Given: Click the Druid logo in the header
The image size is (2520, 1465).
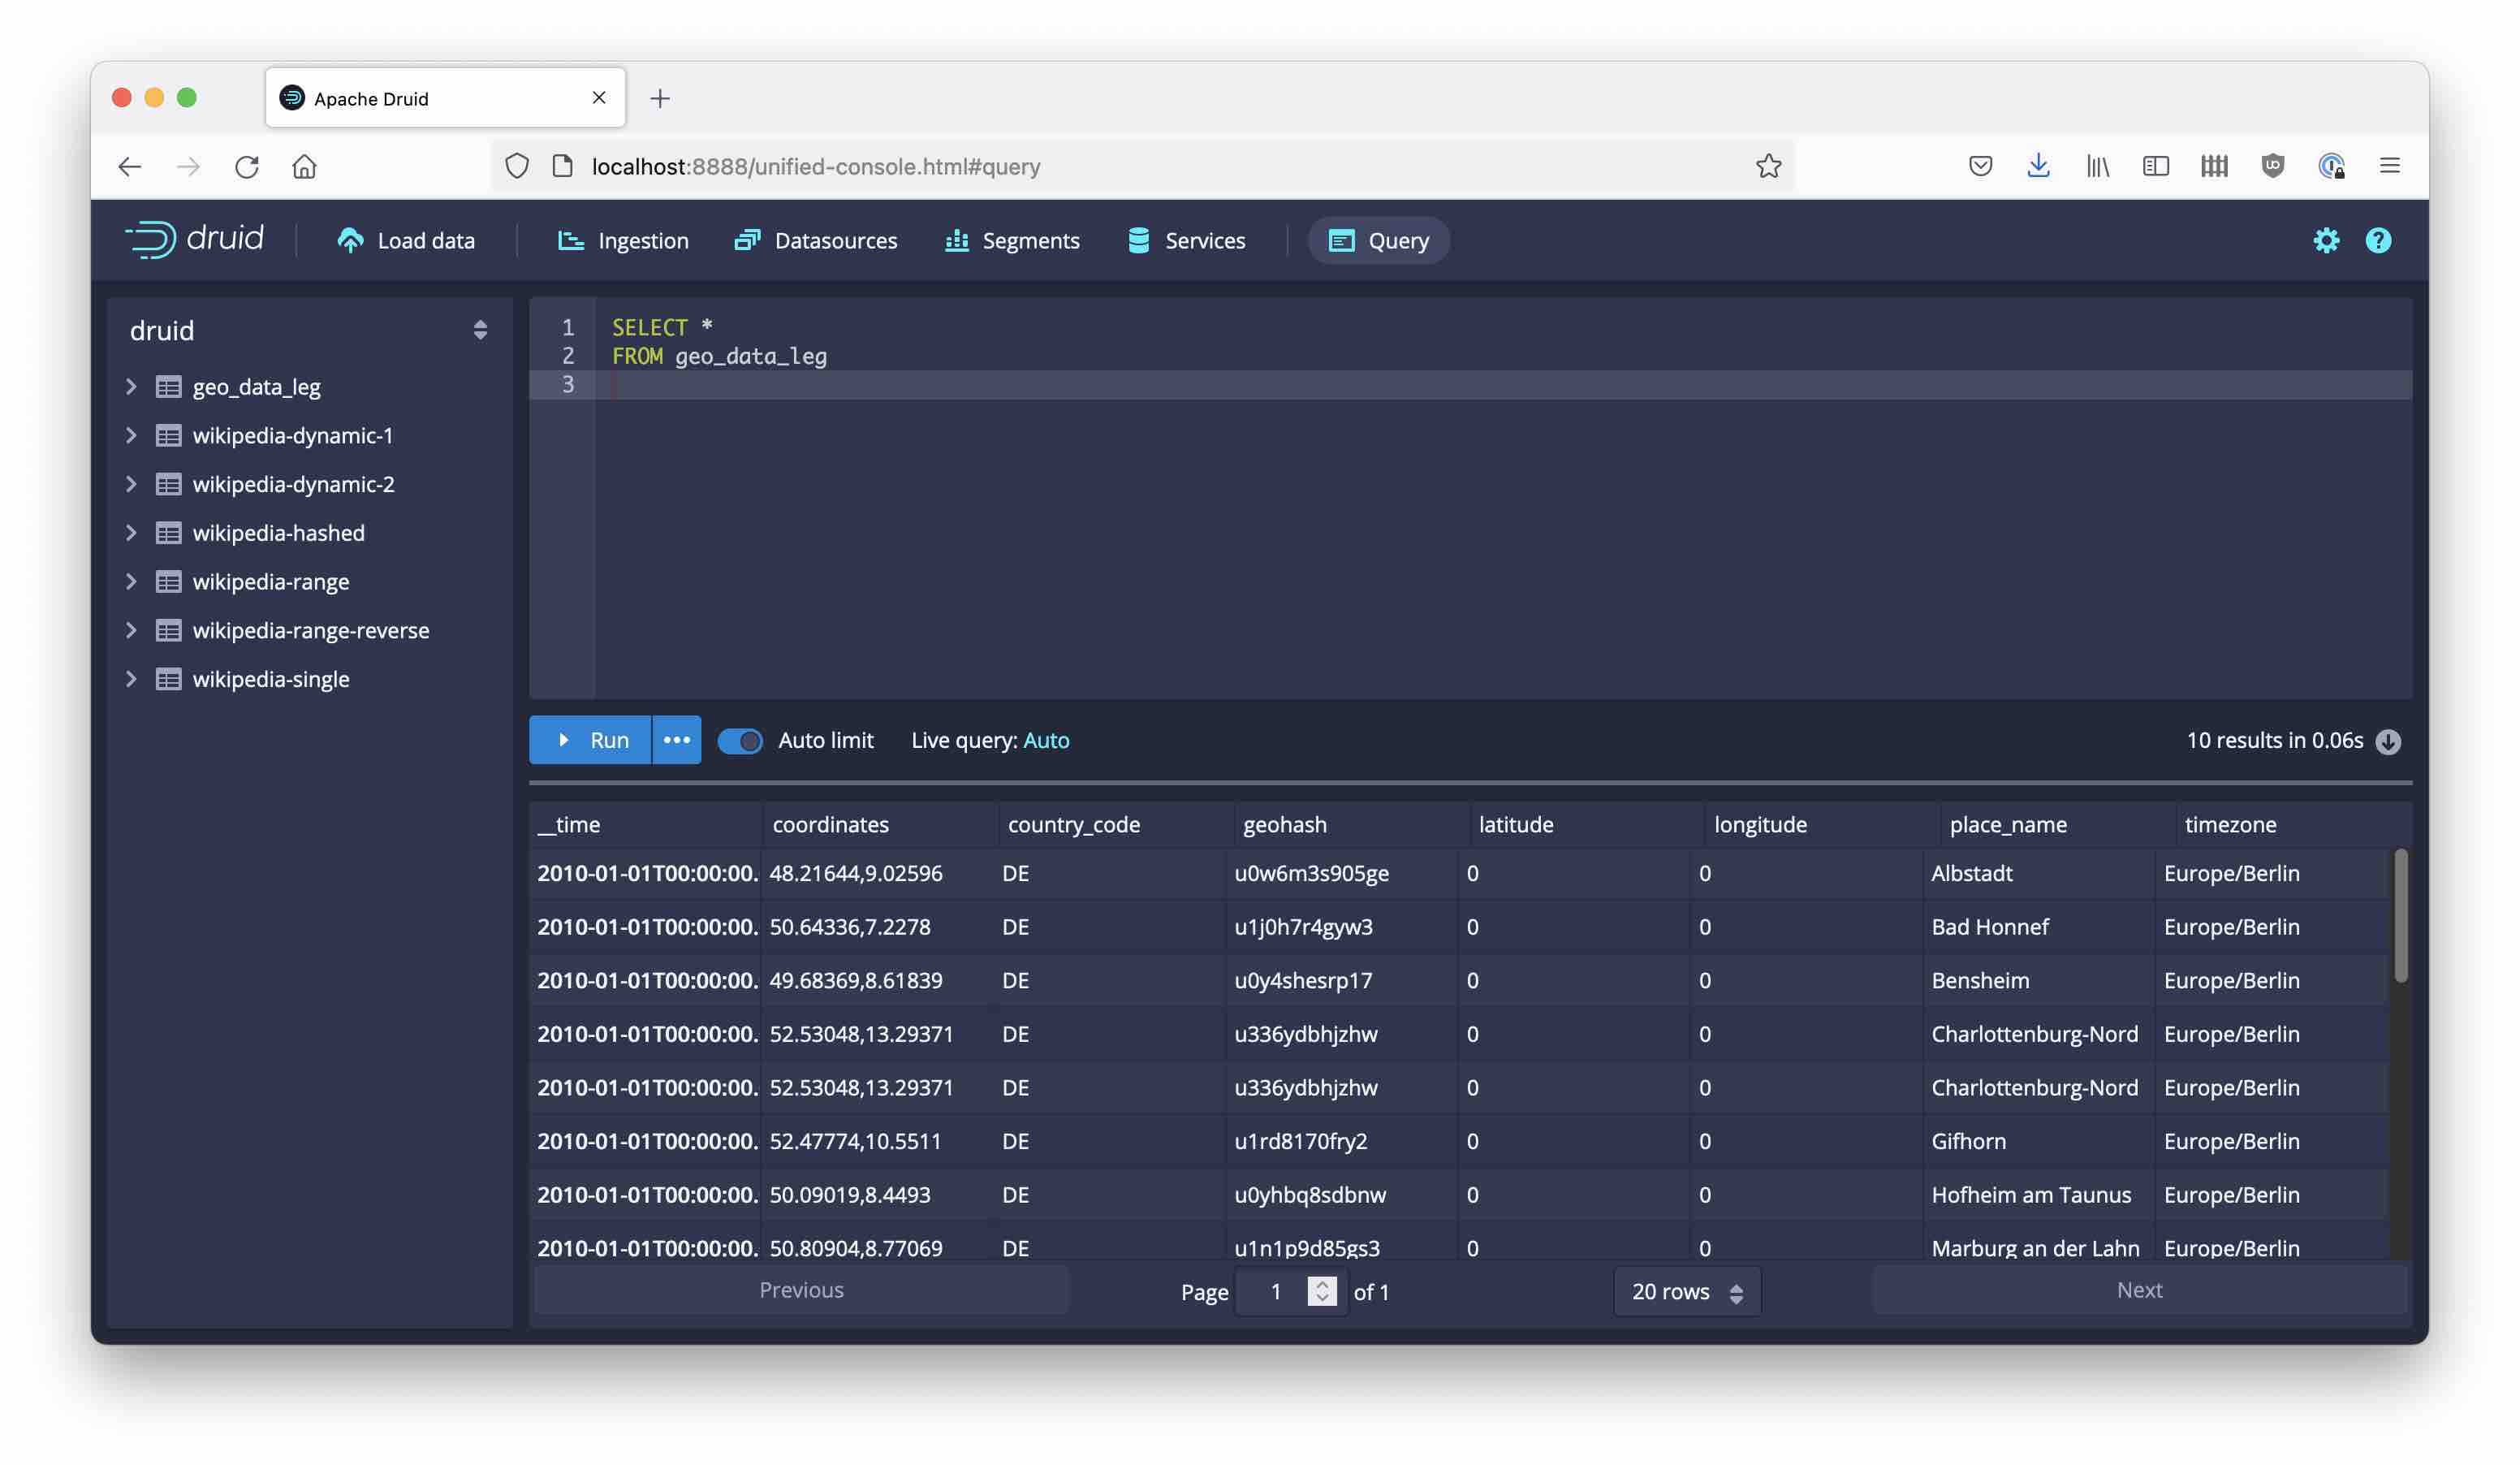Looking at the screenshot, I should pyautogui.click(x=194, y=240).
